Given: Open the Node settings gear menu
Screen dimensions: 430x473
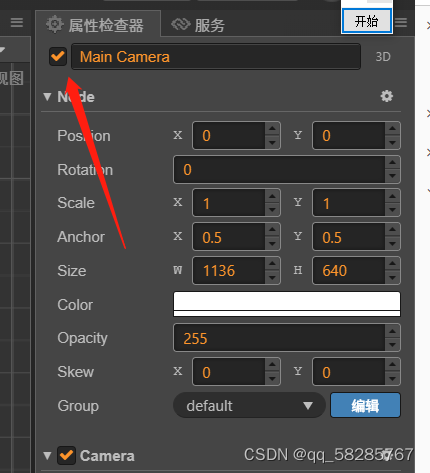Looking at the screenshot, I should [x=387, y=96].
